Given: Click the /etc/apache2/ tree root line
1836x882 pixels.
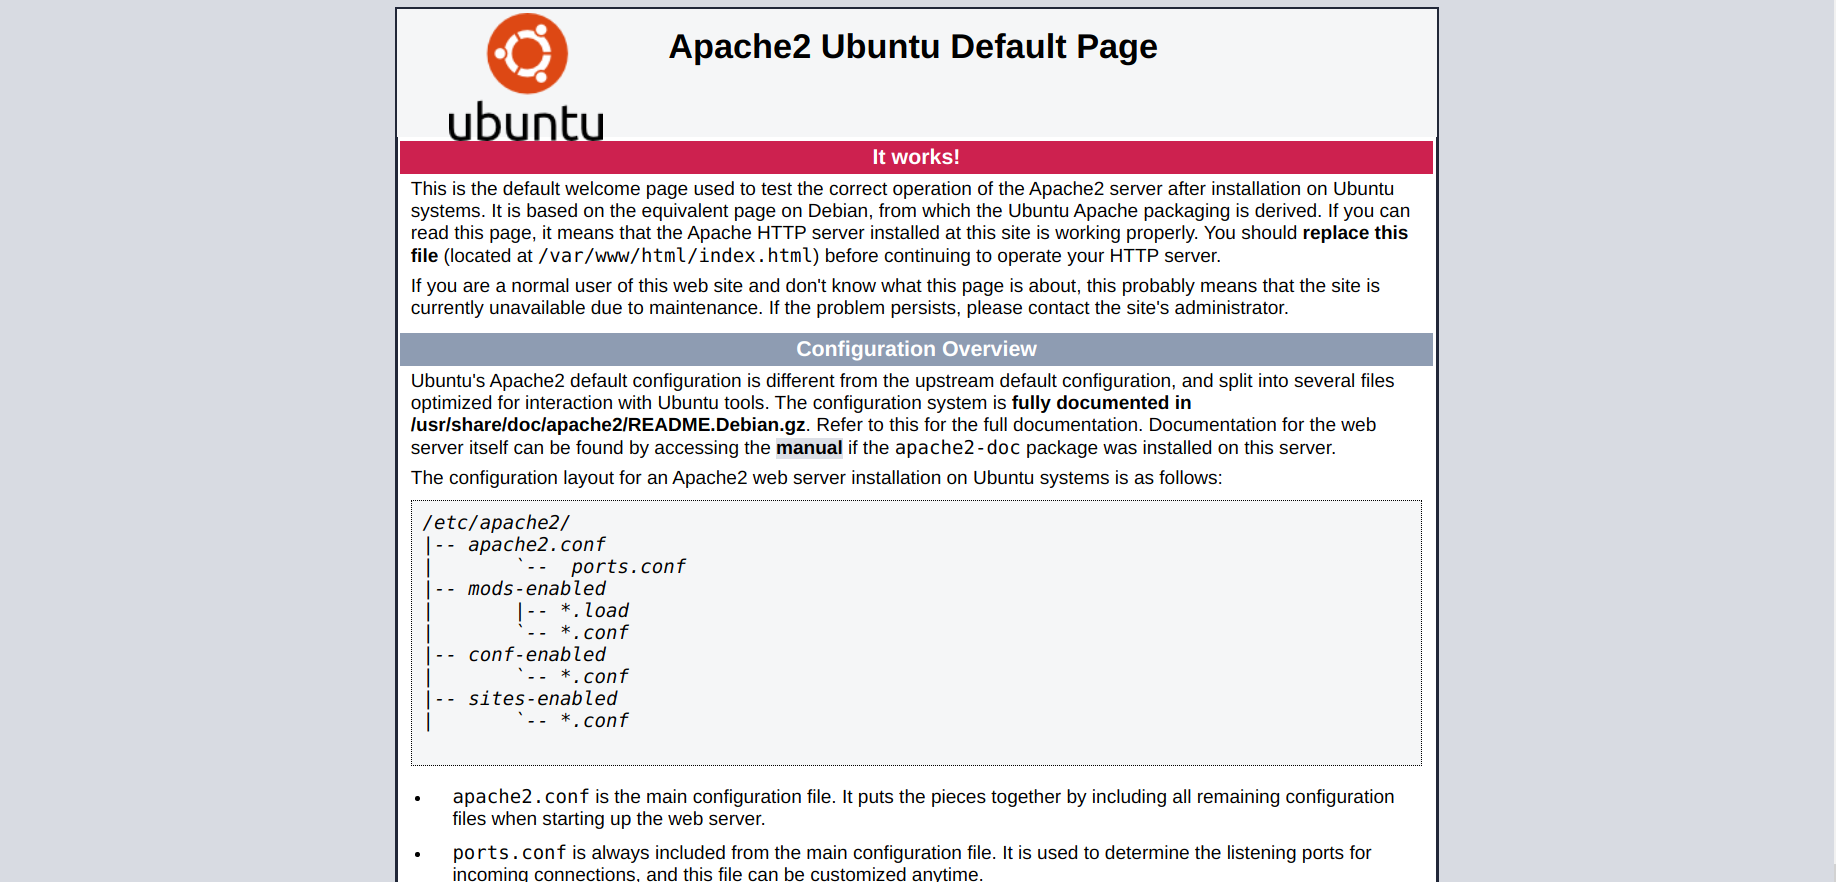Looking at the screenshot, I should coord(496,523).
